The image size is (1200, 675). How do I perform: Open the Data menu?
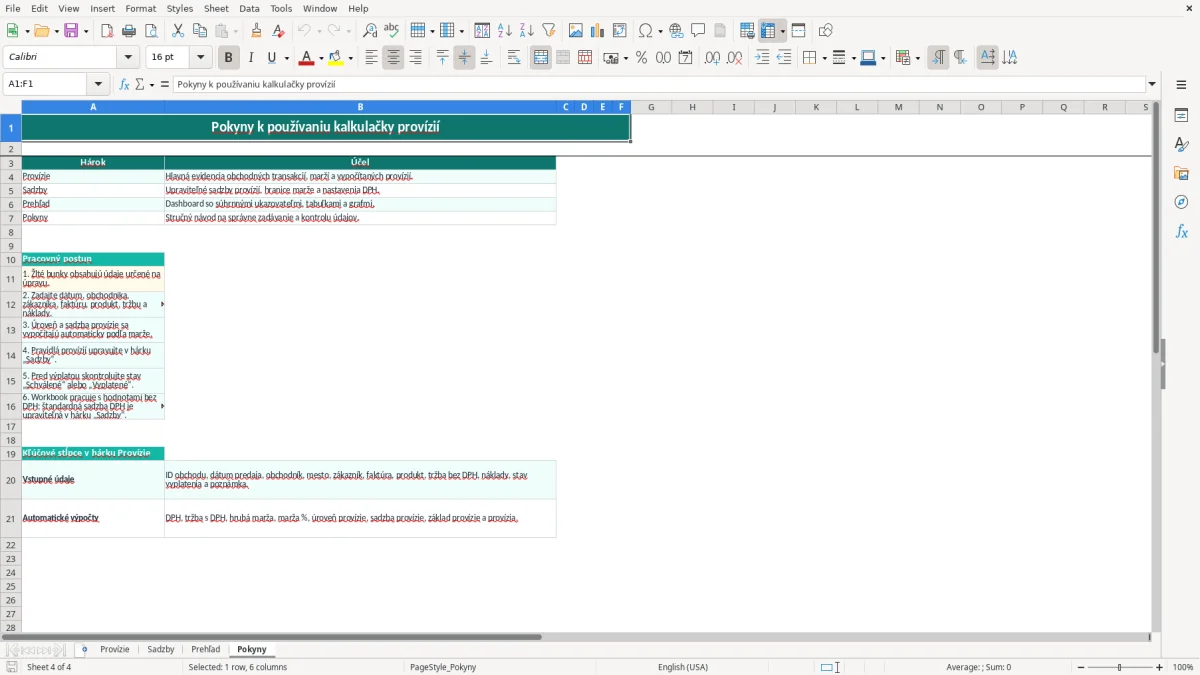(x=249, y=8)
